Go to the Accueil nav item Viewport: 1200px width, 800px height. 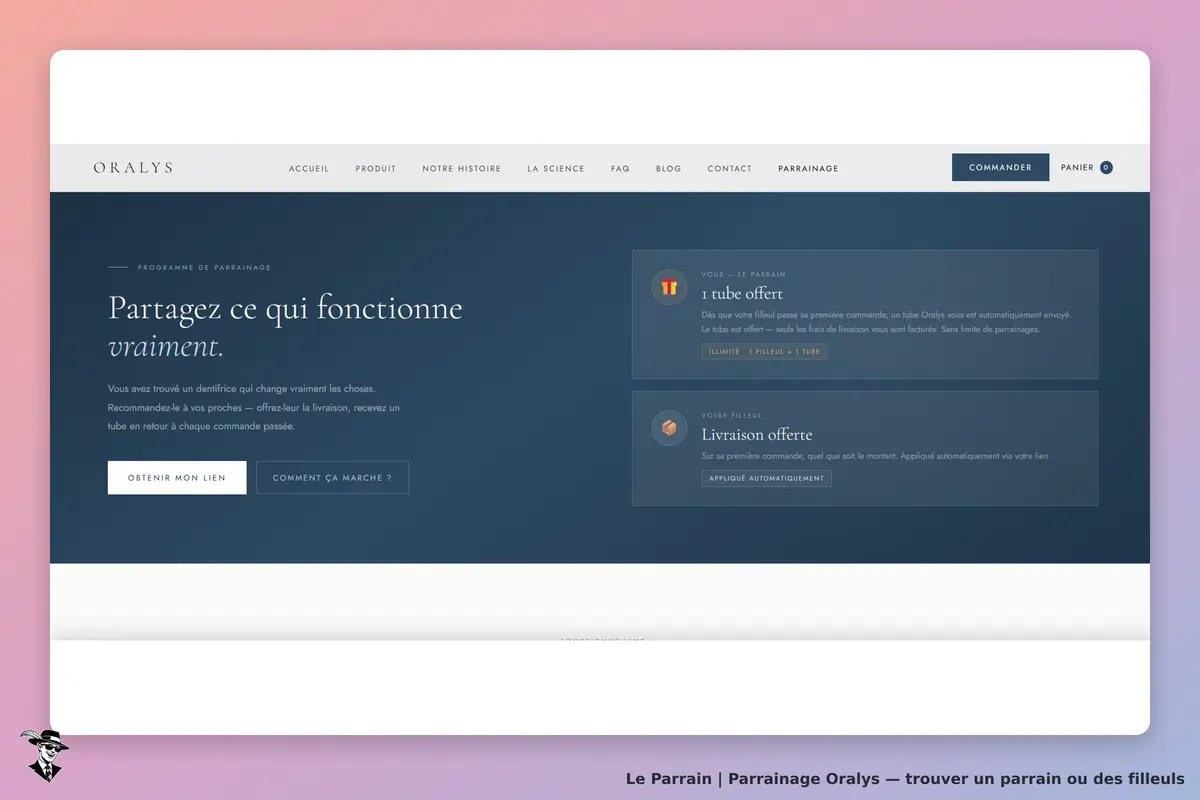point(309,169)
